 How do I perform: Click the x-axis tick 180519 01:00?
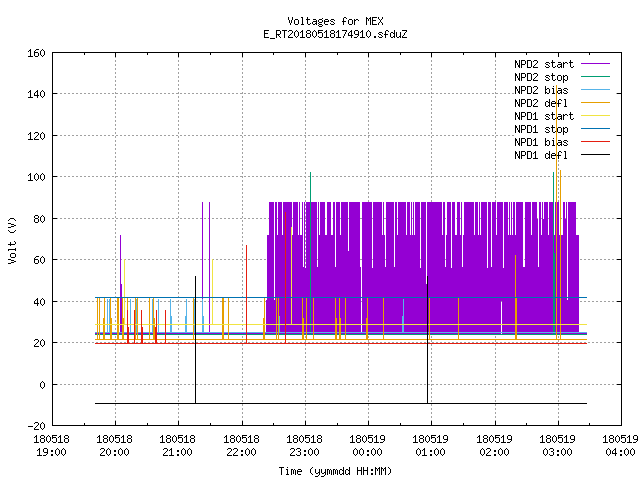(x=431, y=446)
